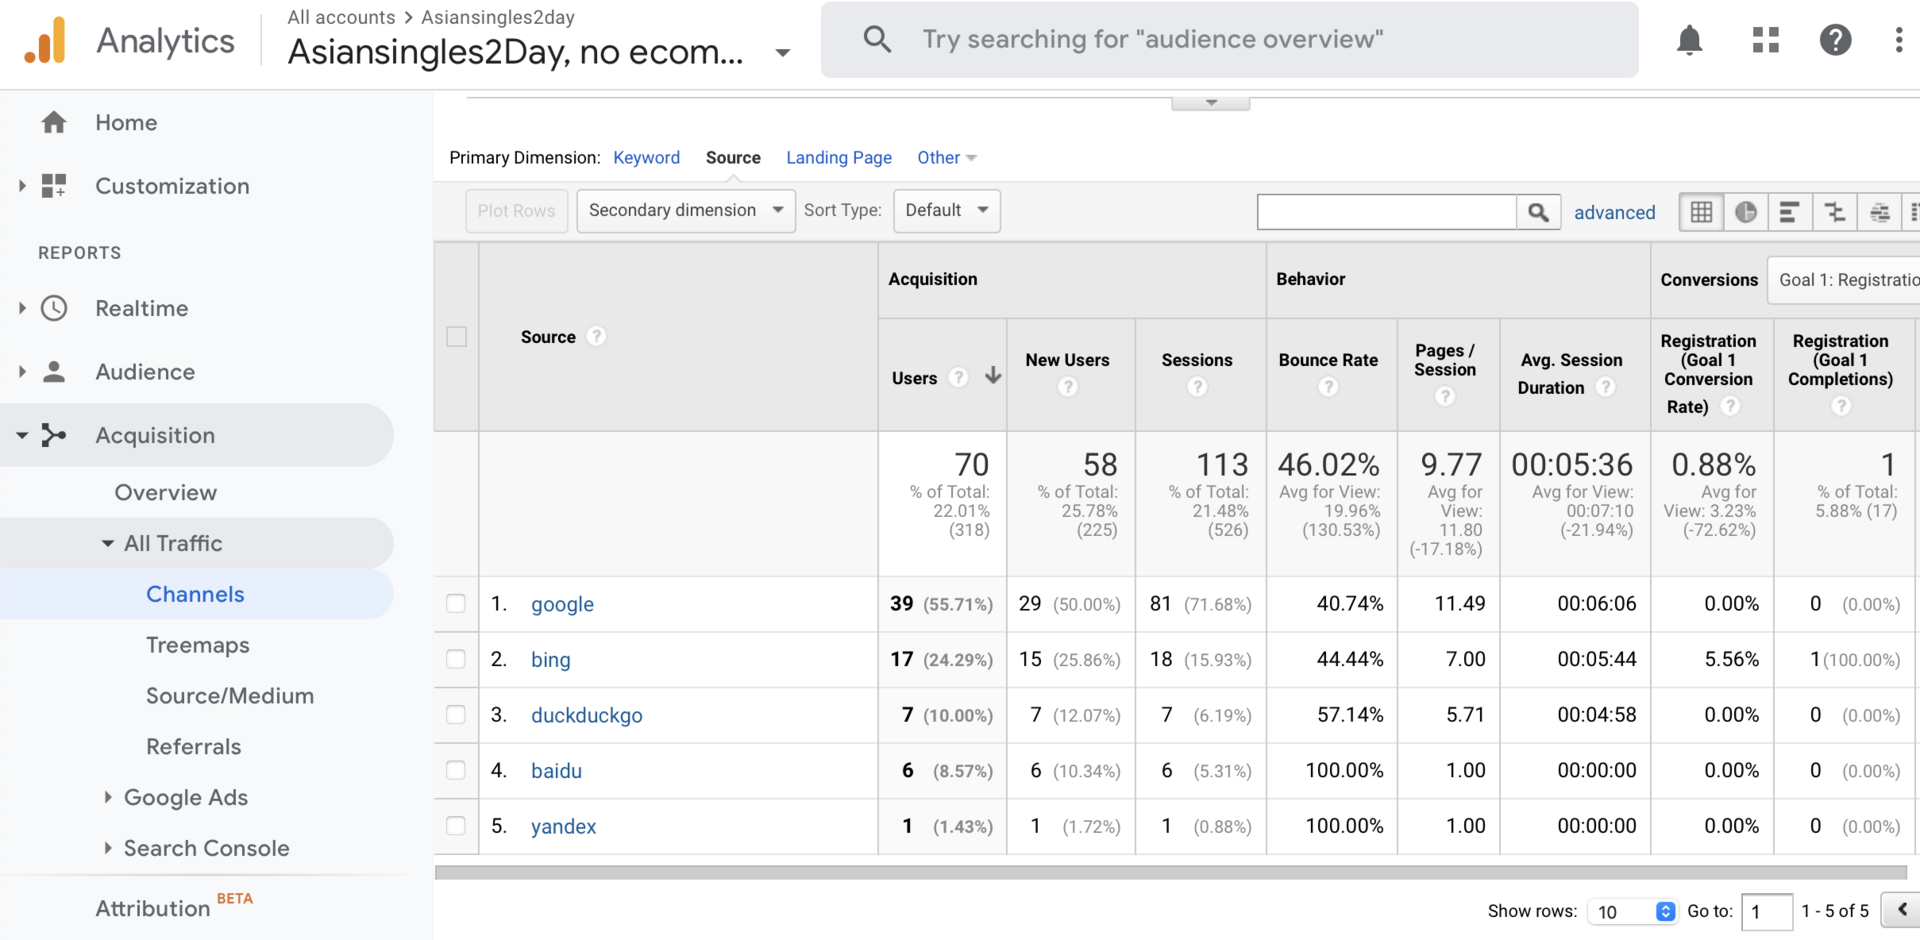Click help icon next to Source header
Viewport: 1920px width, 940px height.
[596, 336]
